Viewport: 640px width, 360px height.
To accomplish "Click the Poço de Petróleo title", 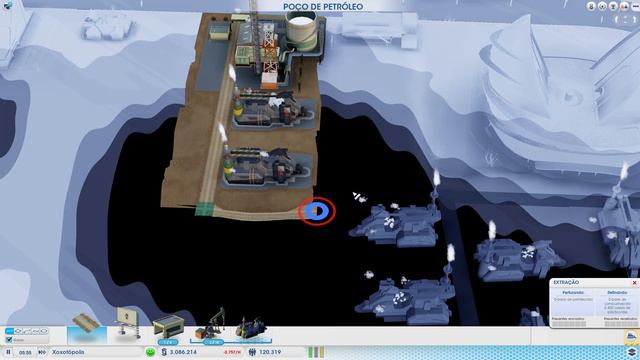I will [x=323, y=7].
